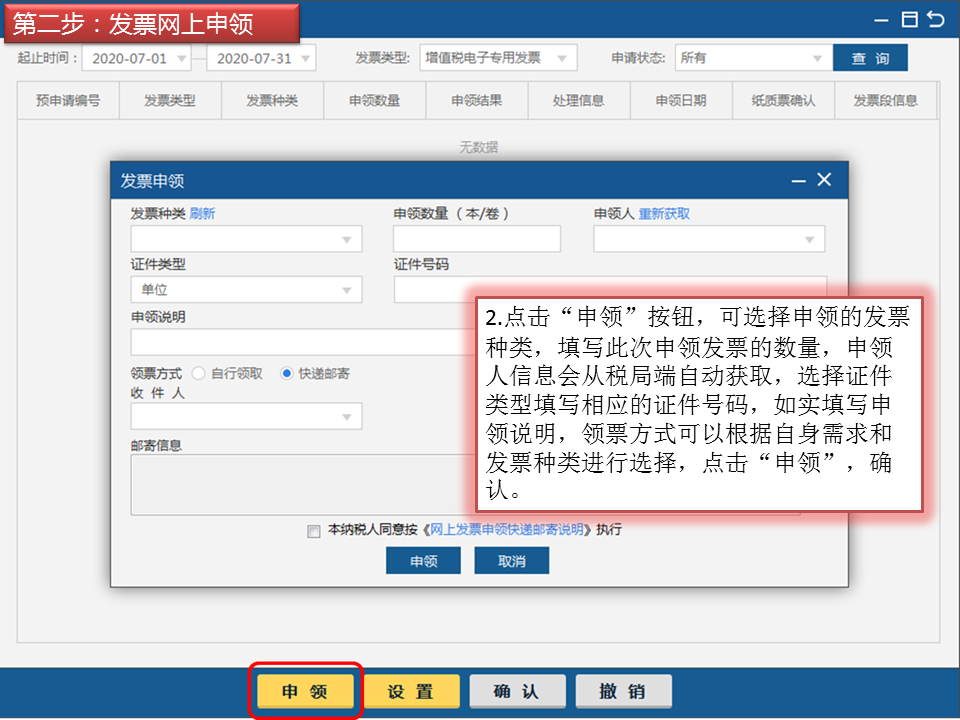
Task: Click the 邮寄信息 text area
Action: (x=302, y=484)
